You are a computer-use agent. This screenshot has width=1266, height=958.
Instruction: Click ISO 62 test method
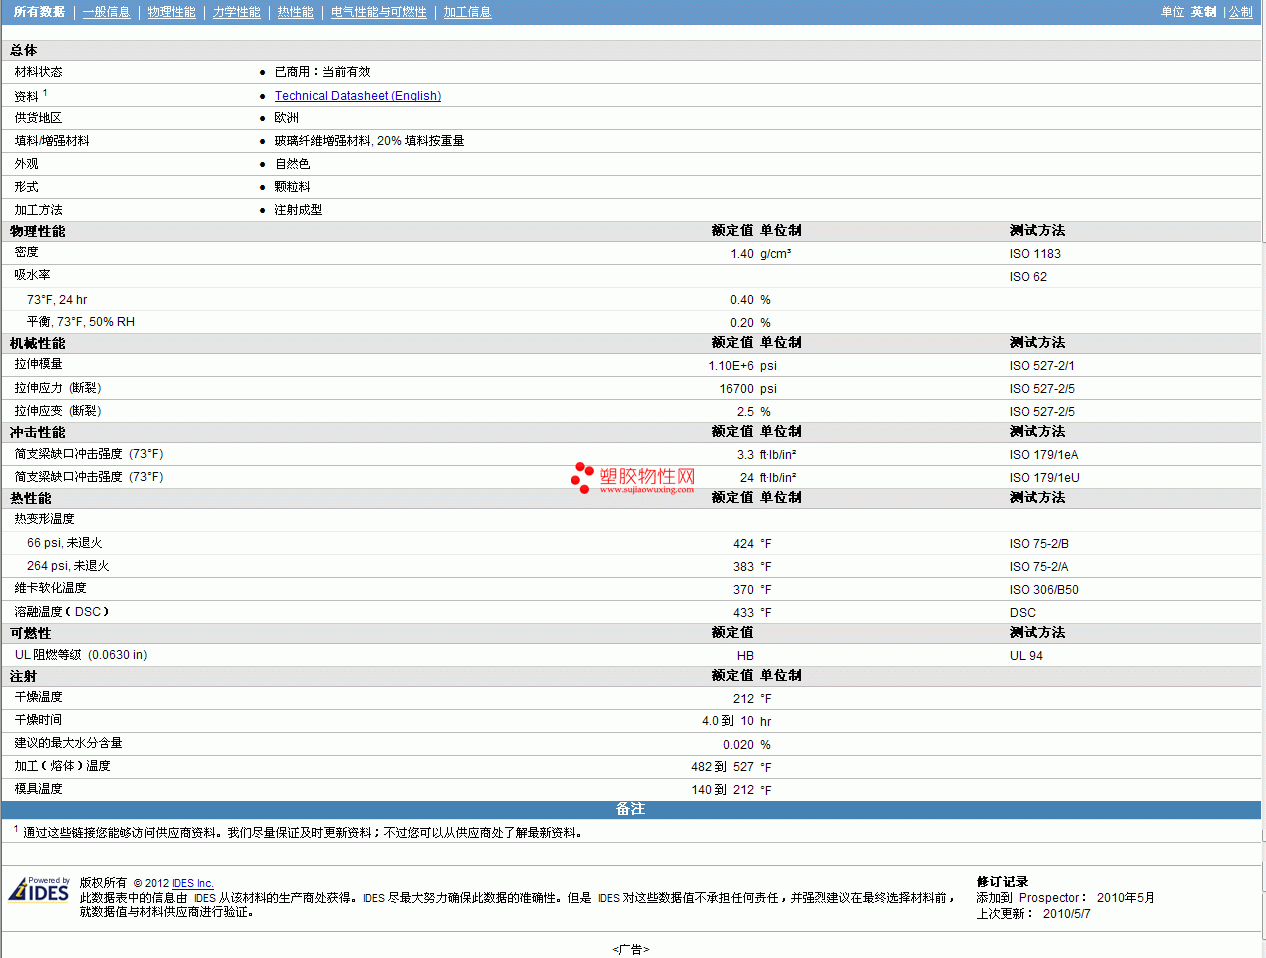pos(1028,277)
